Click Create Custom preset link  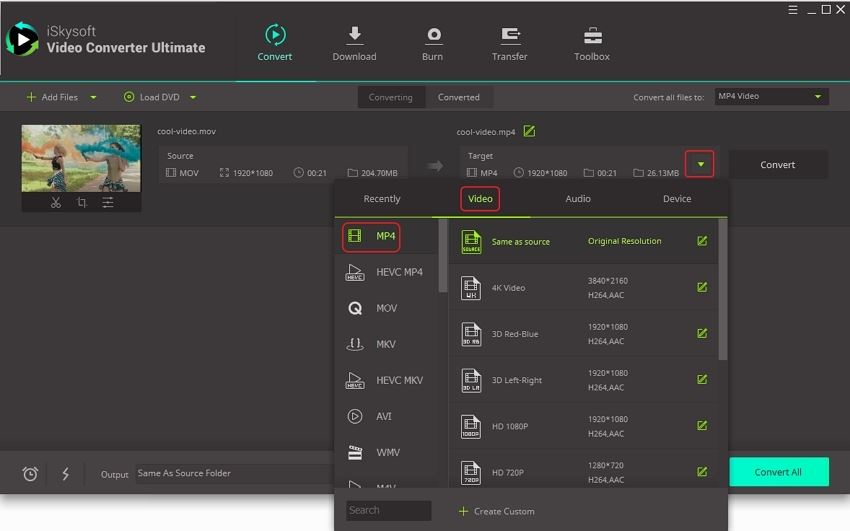pos(497,511)
